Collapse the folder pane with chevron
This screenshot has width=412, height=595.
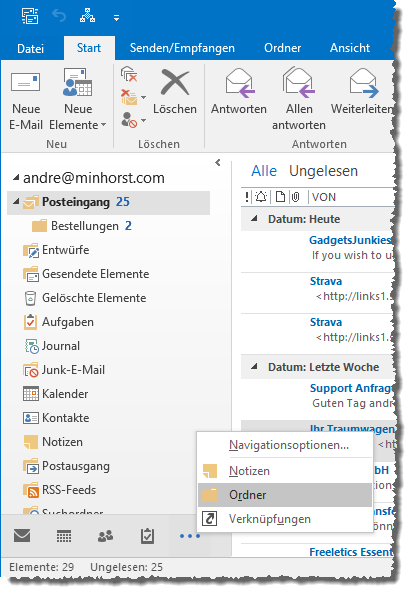pyautogui.click(x=218, y=163)
